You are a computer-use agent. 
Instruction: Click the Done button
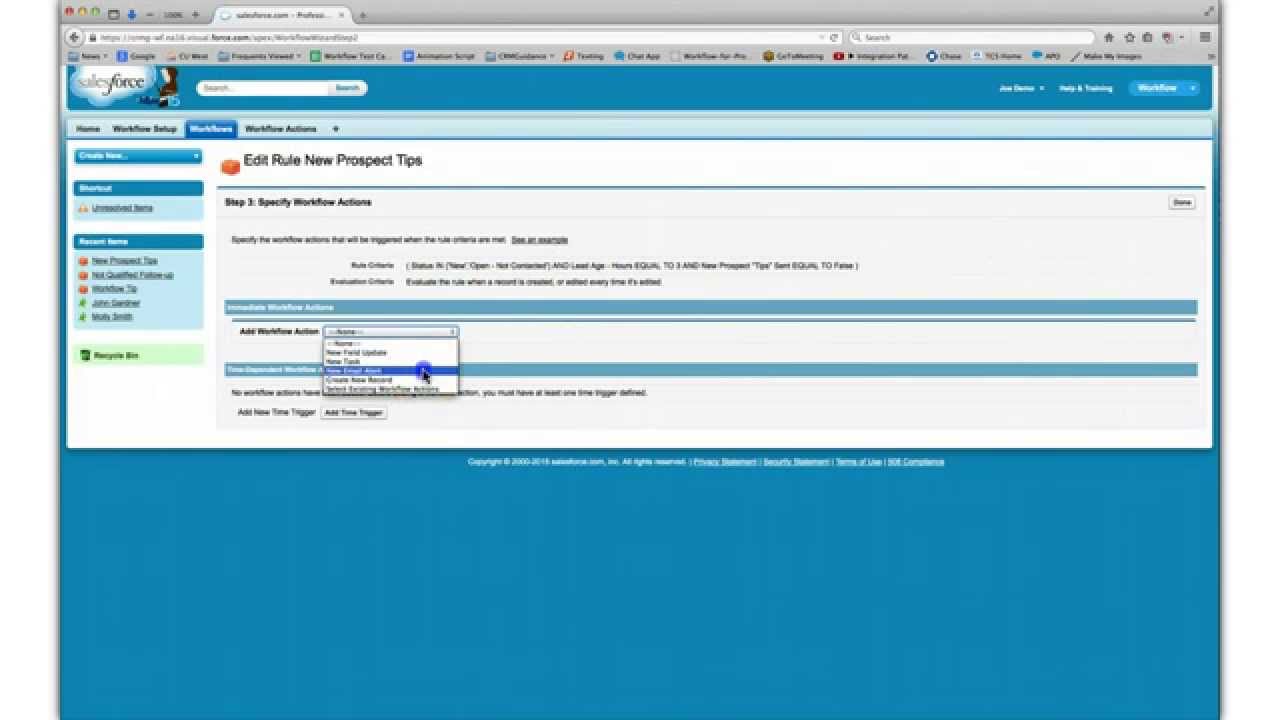pos(1182,202)
